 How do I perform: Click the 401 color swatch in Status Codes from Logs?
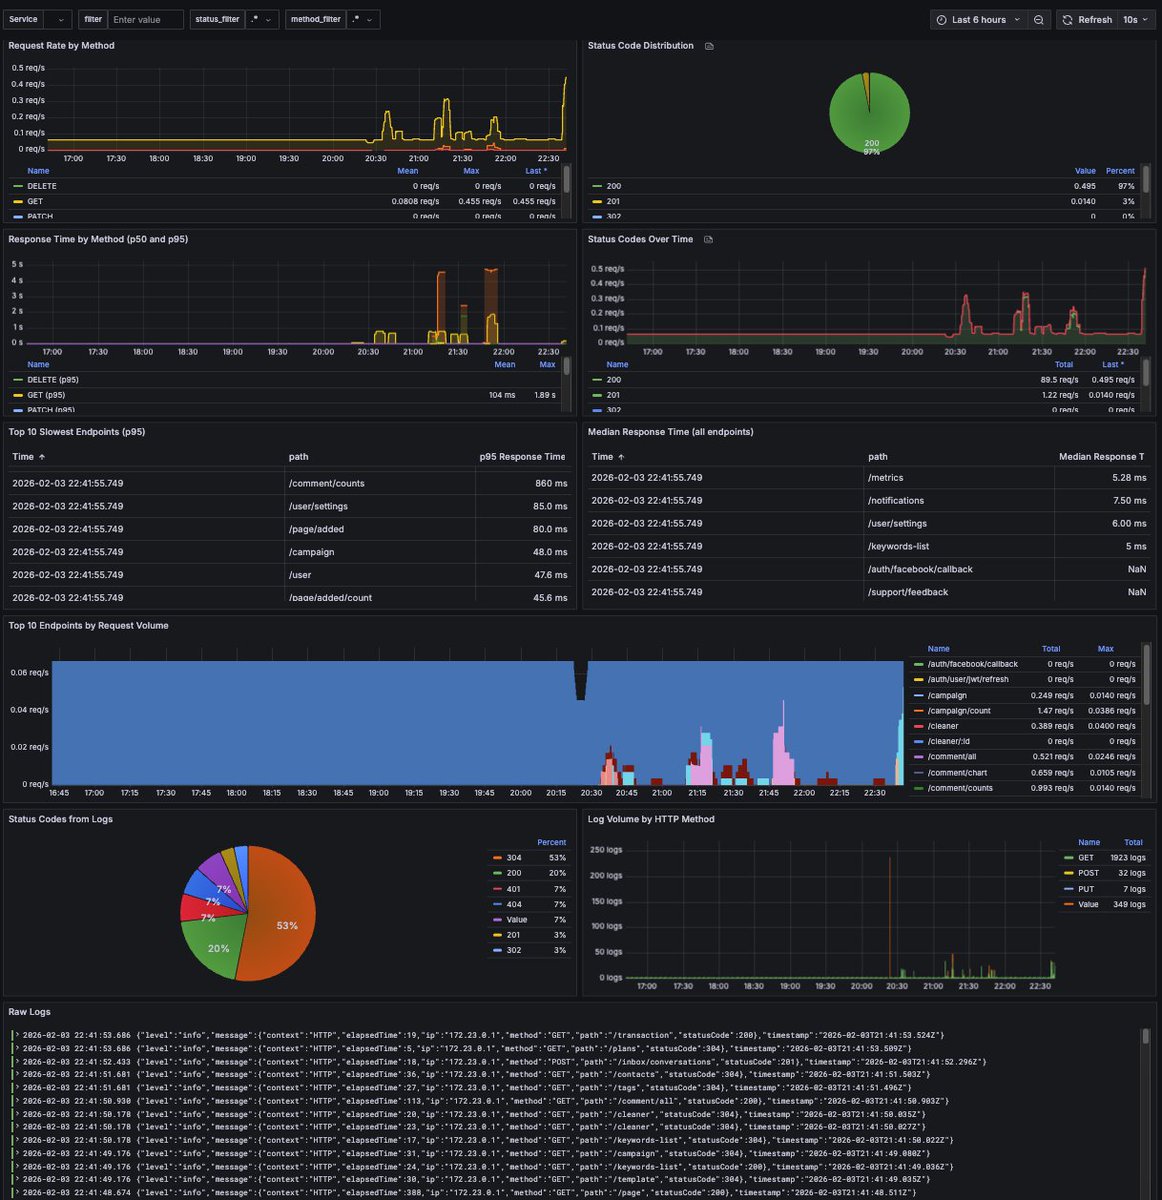[498, 889]
